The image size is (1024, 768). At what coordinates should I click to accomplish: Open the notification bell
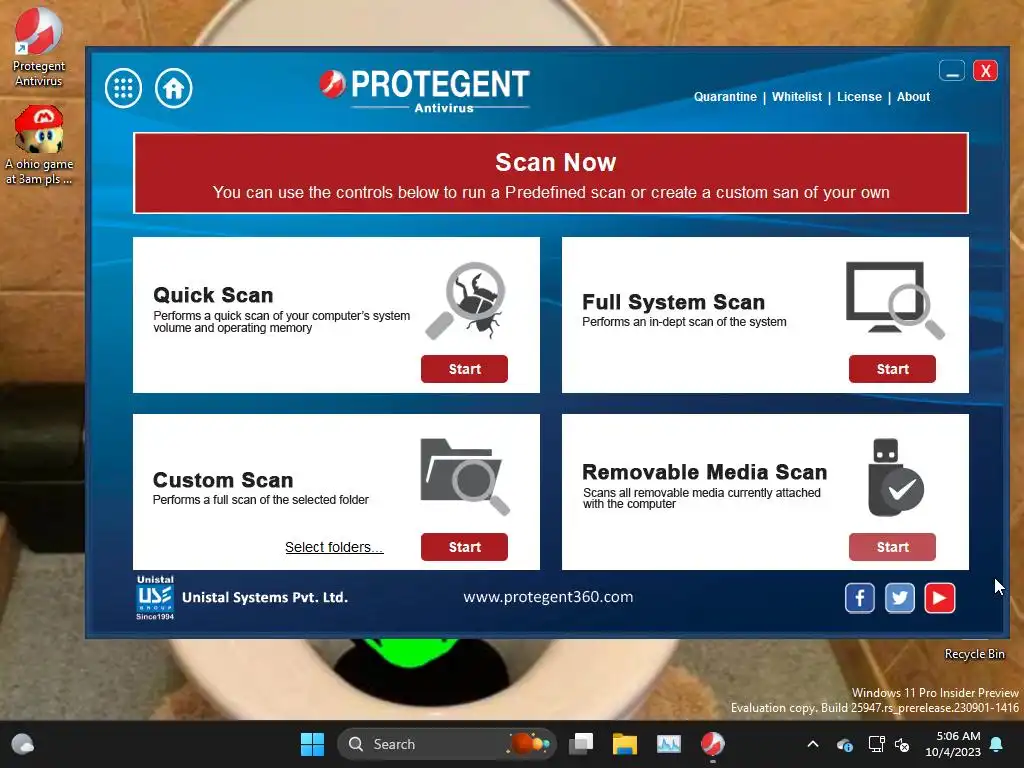click(997, 744)
